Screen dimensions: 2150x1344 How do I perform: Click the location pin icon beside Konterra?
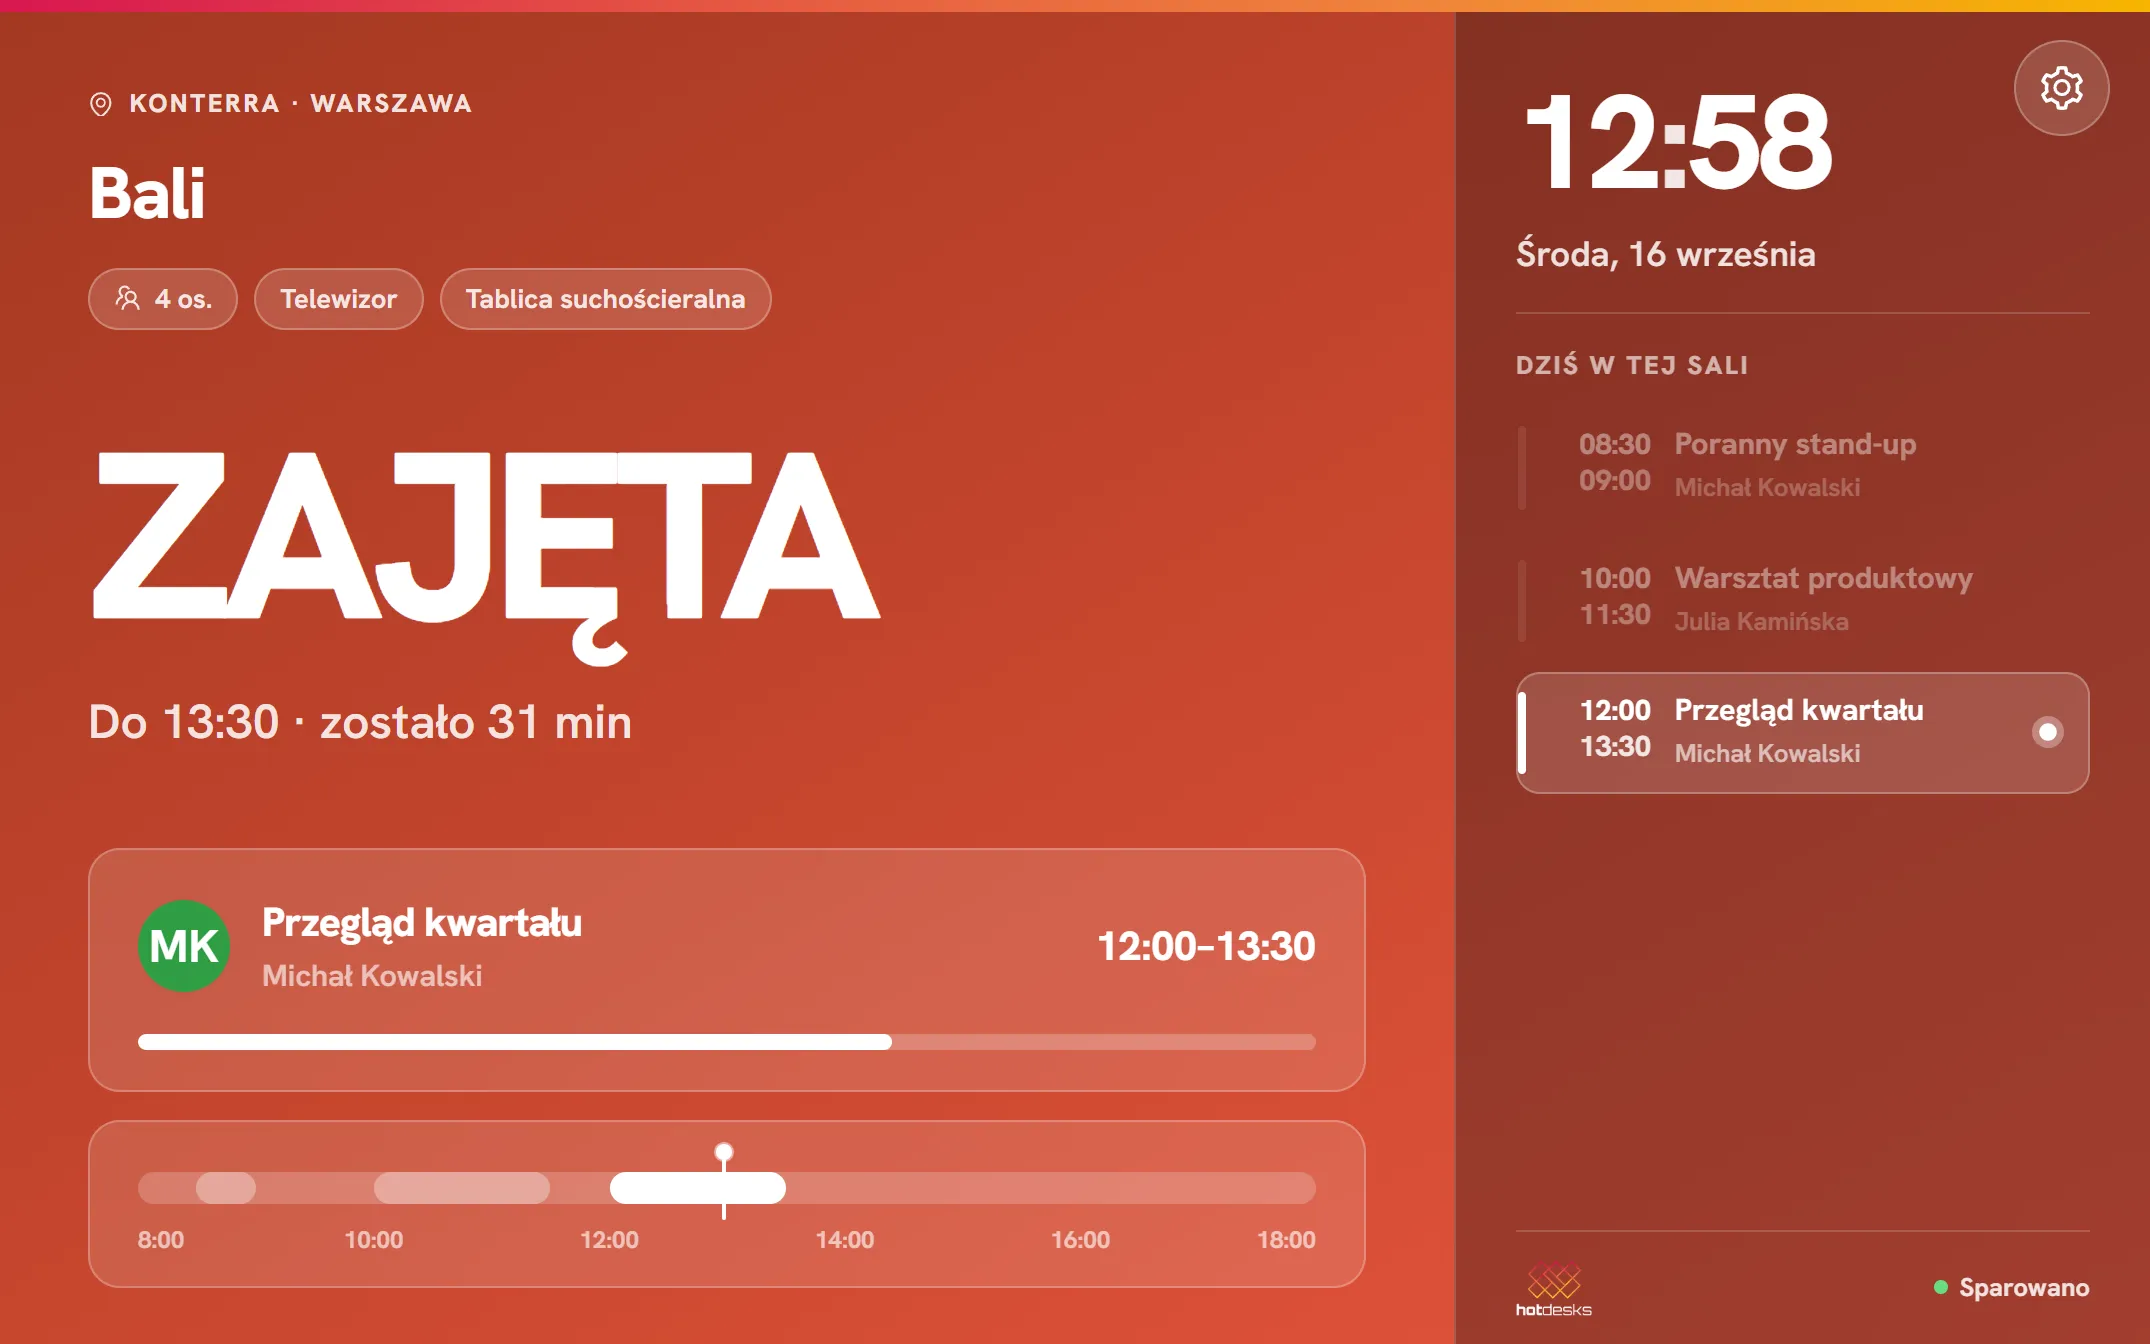point(101,104)
